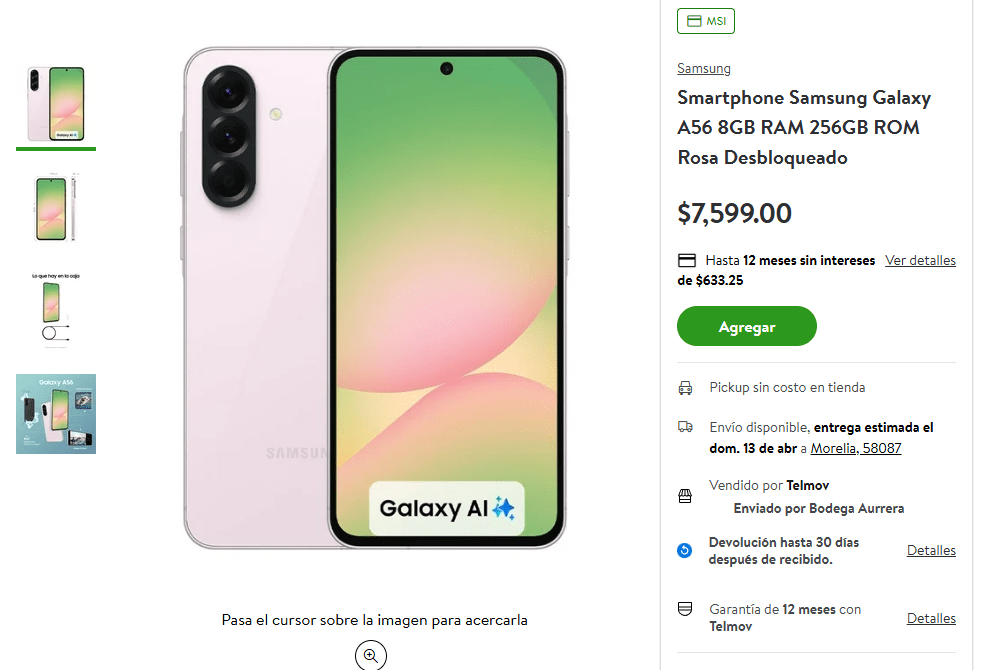Open Ver detalles for monthly payments
The width and height of the screenshot is (987, 670).
click(x=920, y=260)
